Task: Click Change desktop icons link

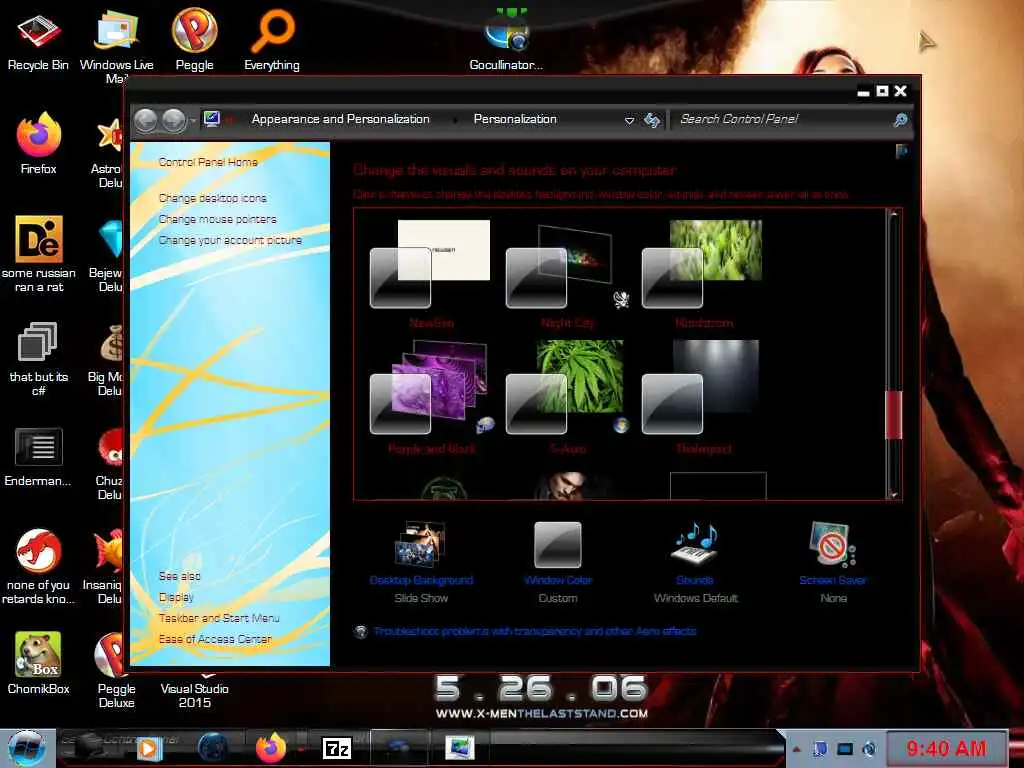Action: [212, 198]
